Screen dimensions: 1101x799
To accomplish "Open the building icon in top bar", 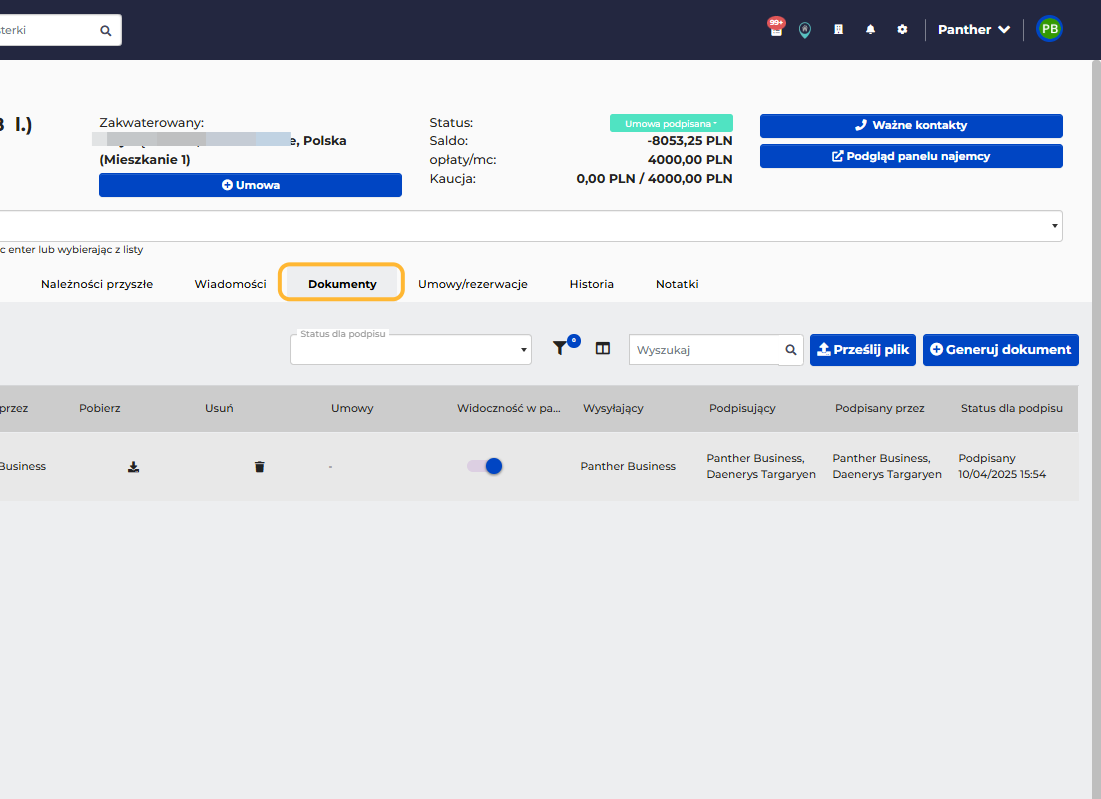I will coord(838,29).
